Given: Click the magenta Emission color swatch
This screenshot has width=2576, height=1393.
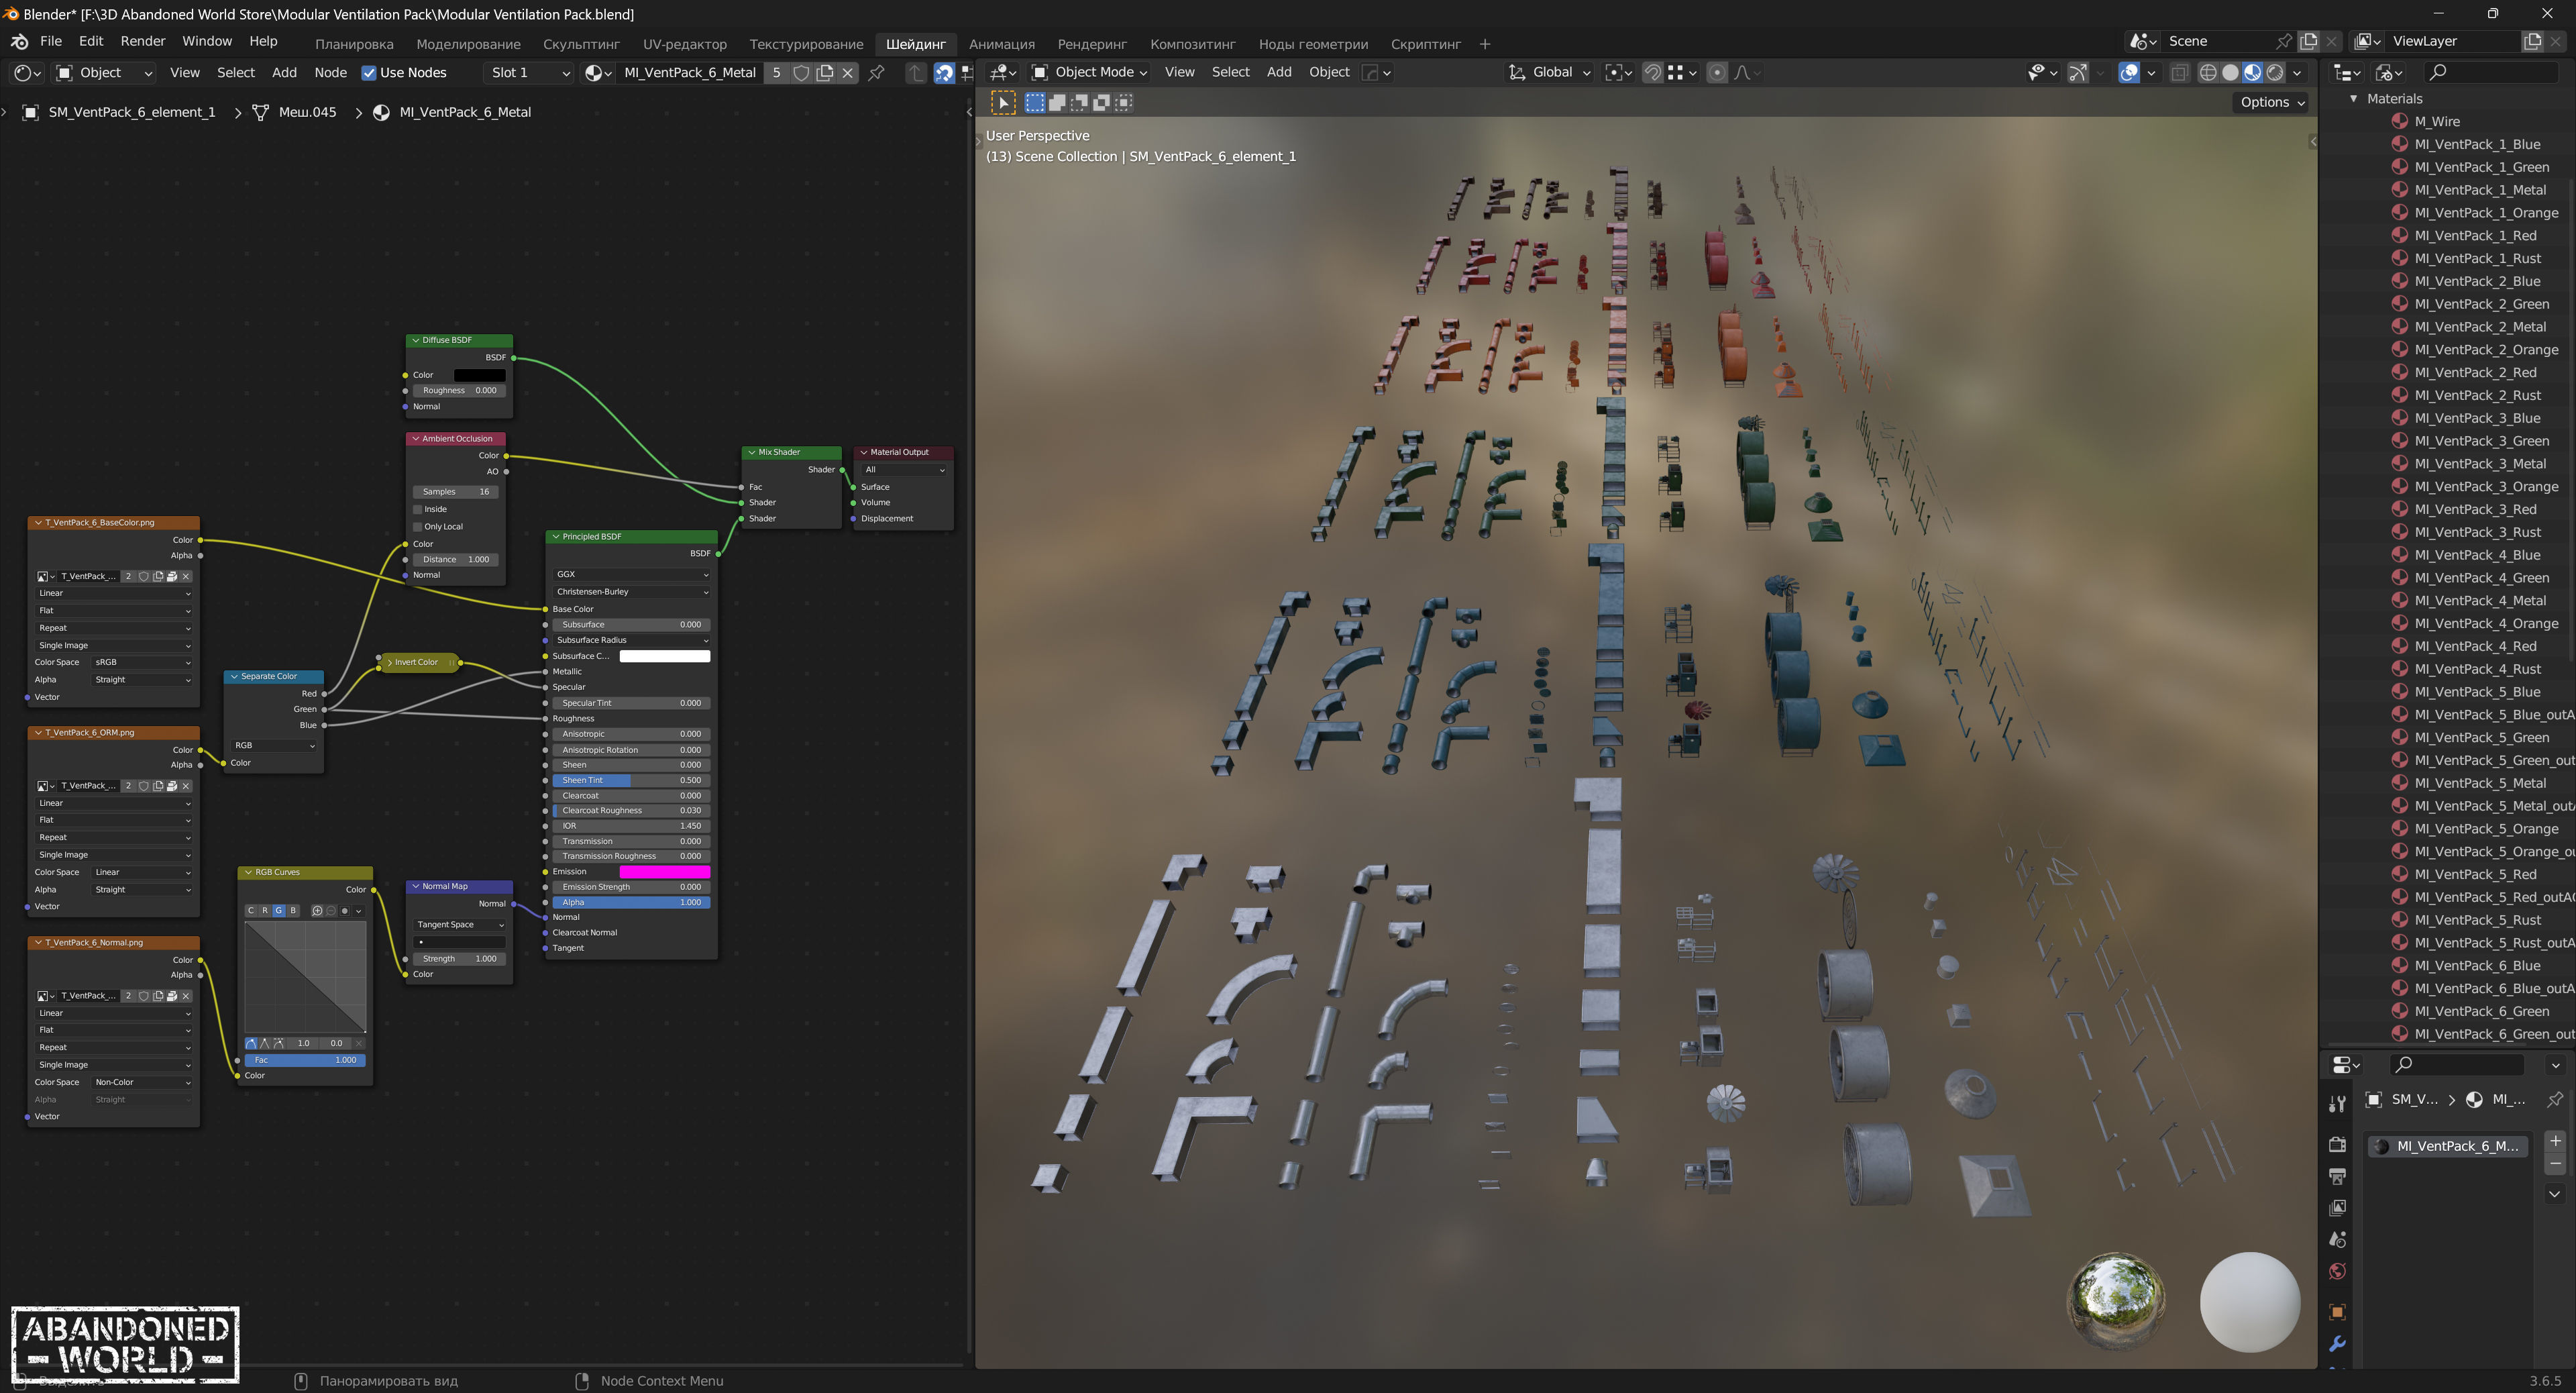Looking at the screenshot, I should (664, 871).
